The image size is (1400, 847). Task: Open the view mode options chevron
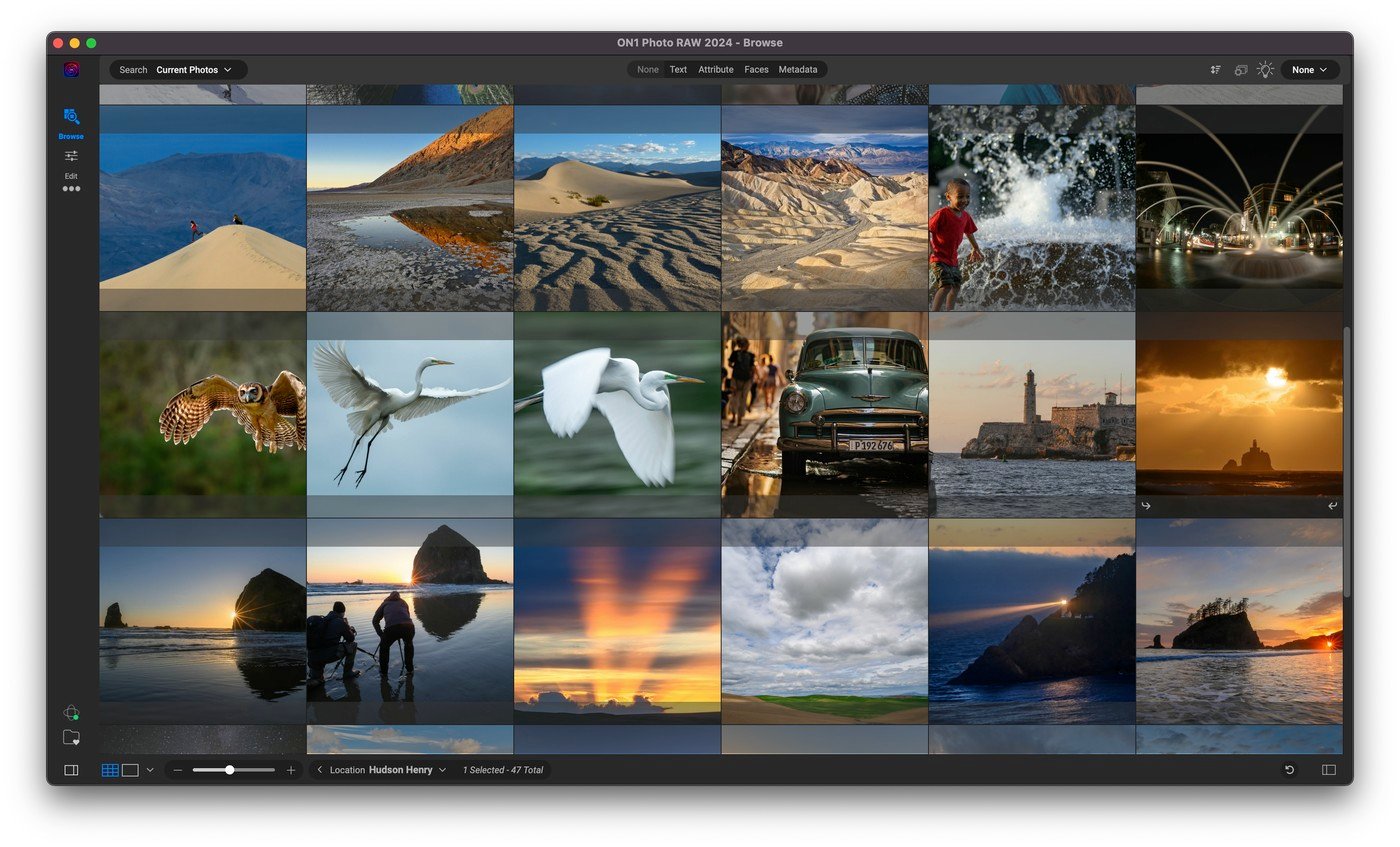150,770
